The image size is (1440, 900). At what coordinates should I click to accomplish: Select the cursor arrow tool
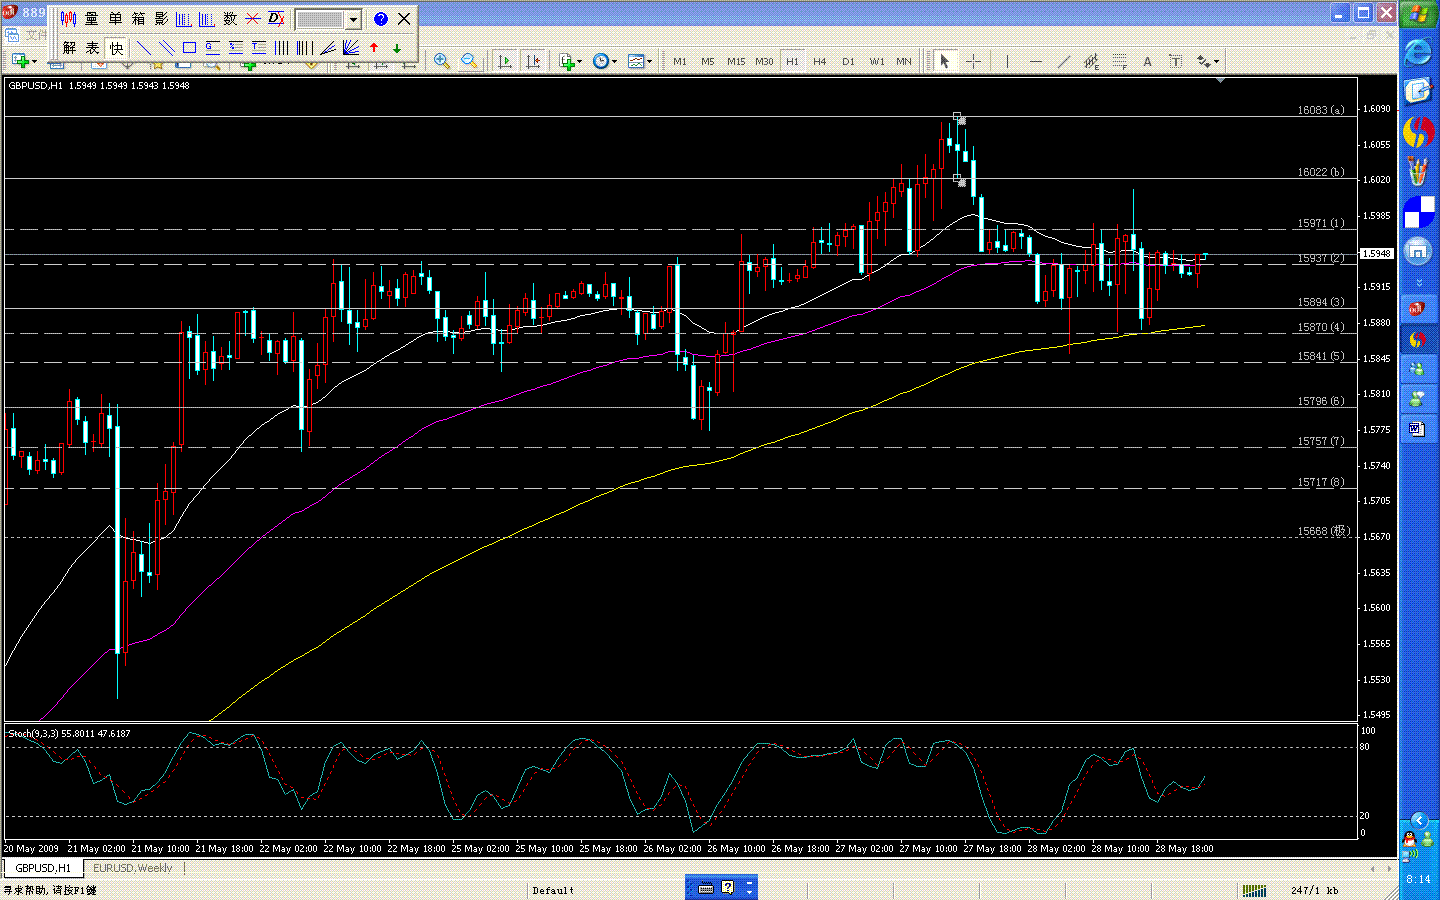click(944, 61)
